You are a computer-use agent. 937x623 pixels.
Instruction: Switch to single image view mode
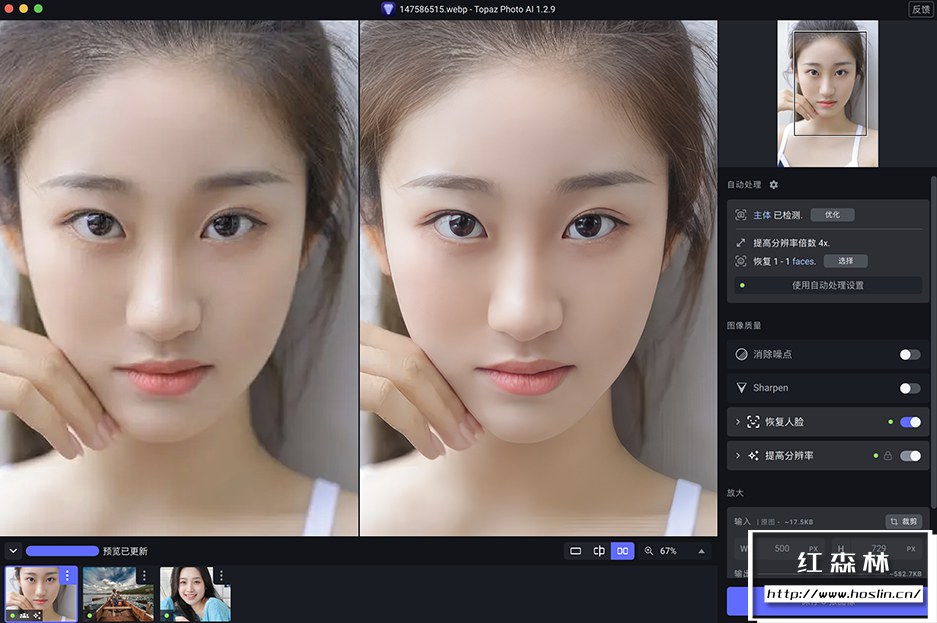tap(576, 551)
